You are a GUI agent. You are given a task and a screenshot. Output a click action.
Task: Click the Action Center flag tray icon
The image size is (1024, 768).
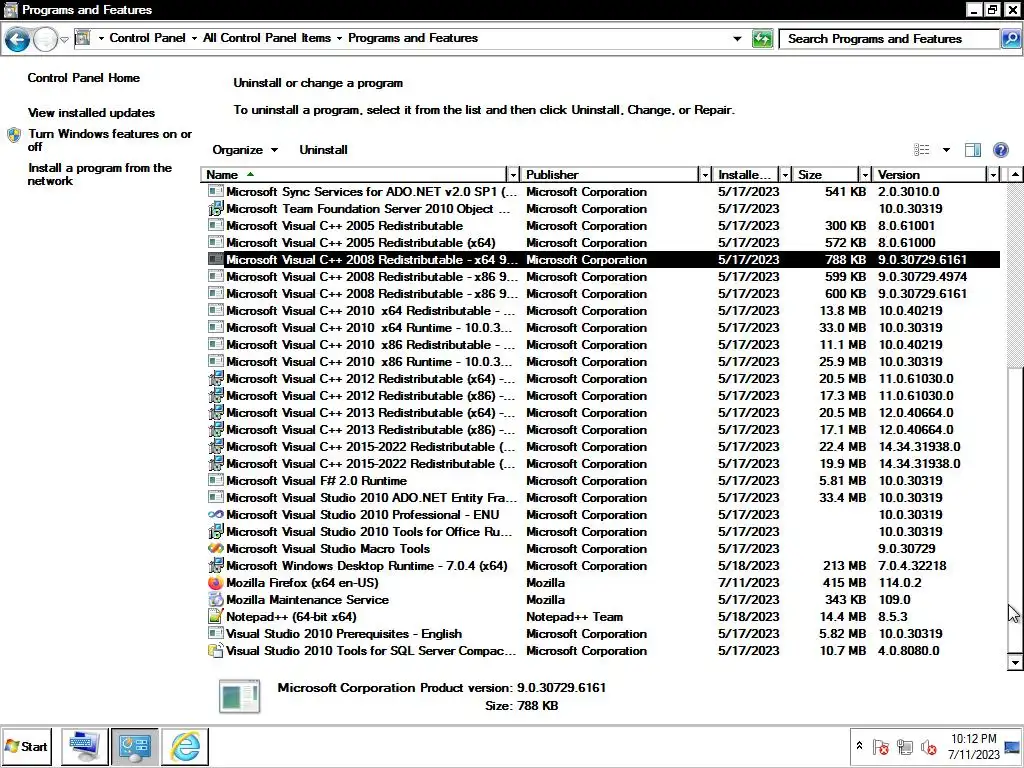click(x=880, y=746)
